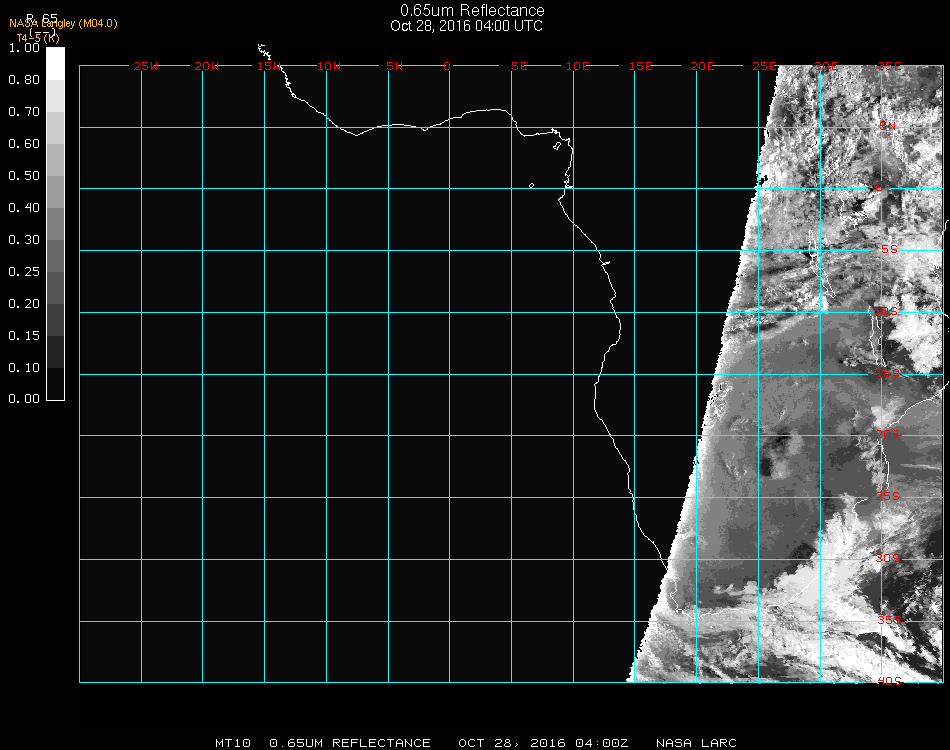Click the 0.50 value on the reflectance scale

tap(23, 176)
